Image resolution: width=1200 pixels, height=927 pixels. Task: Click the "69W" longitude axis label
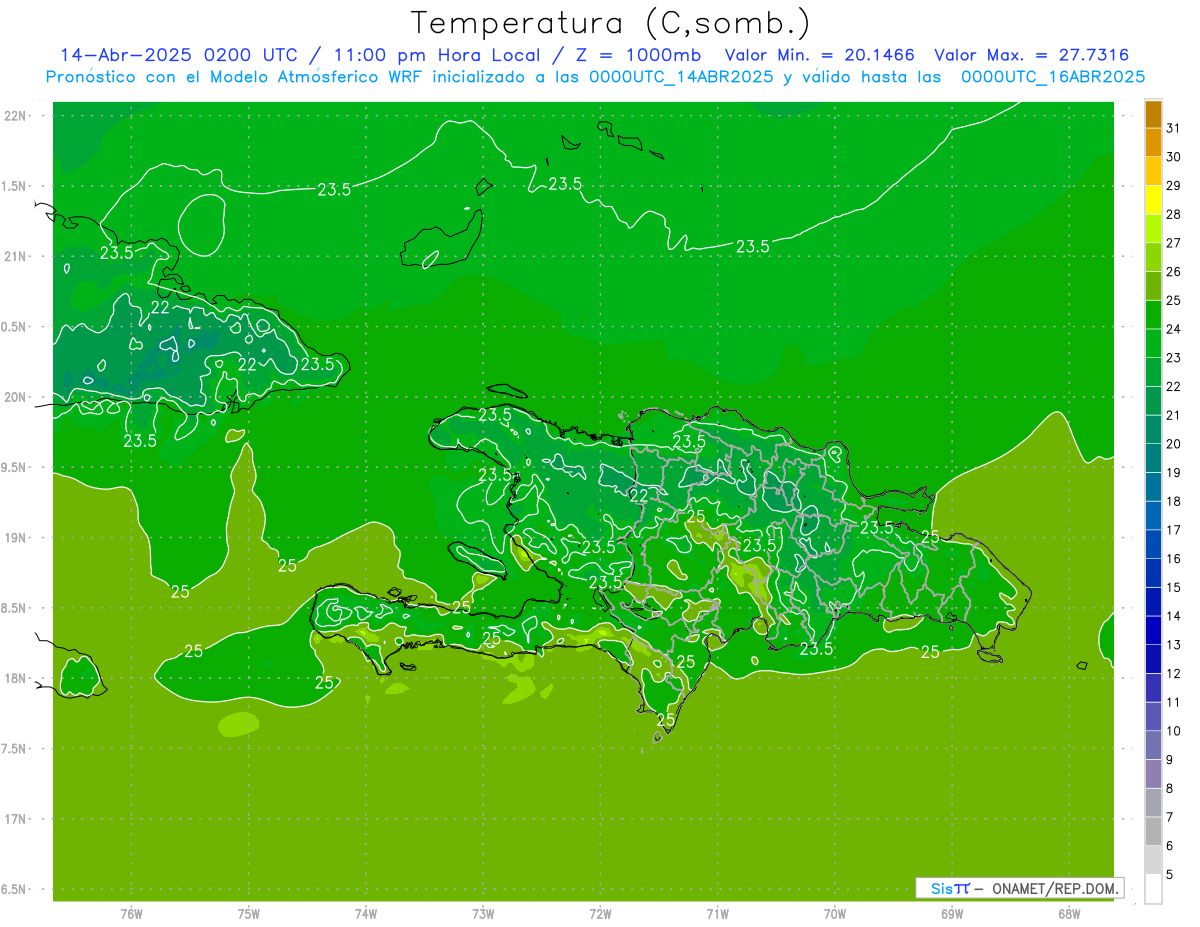pos(951,914)
